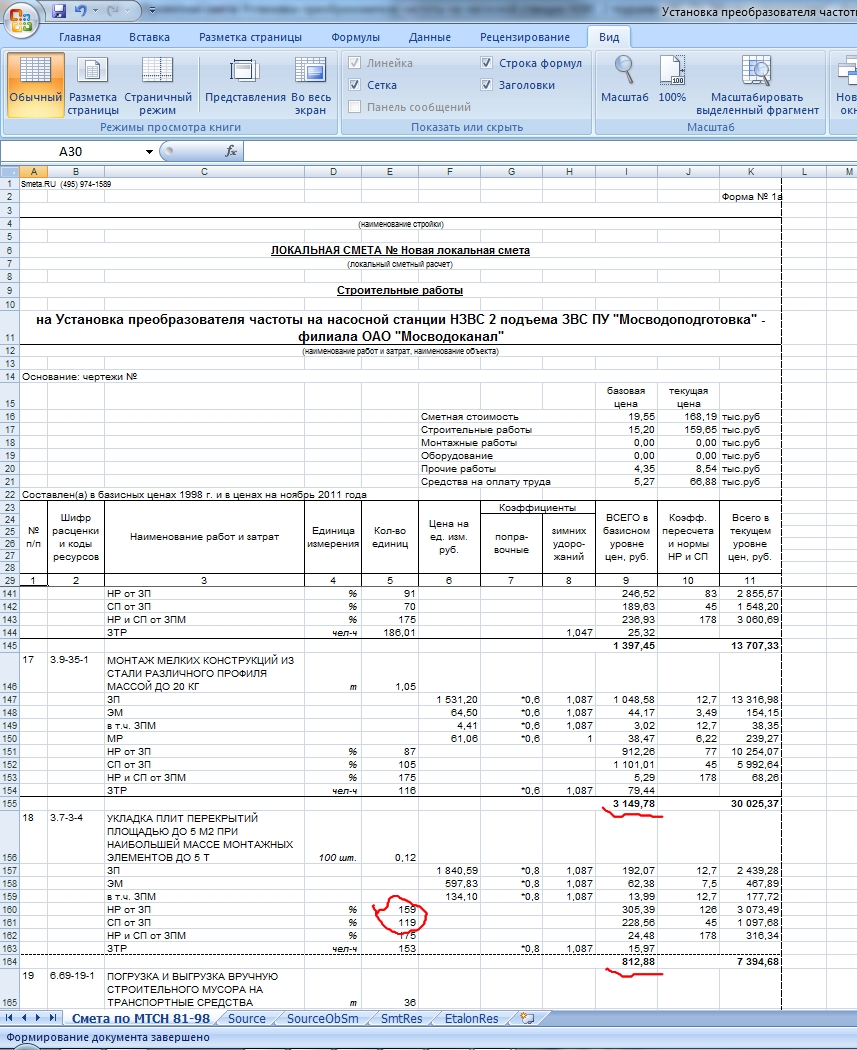Select column C header
Viewport: 857px width, 1050px height.
point(204,171)
